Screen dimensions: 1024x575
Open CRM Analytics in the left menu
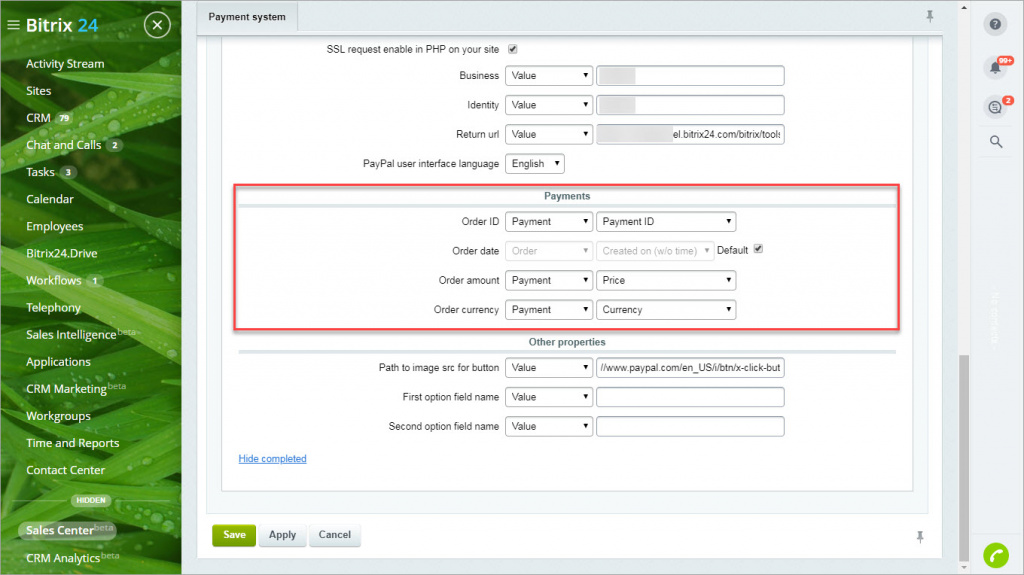[x=63, y=558]
